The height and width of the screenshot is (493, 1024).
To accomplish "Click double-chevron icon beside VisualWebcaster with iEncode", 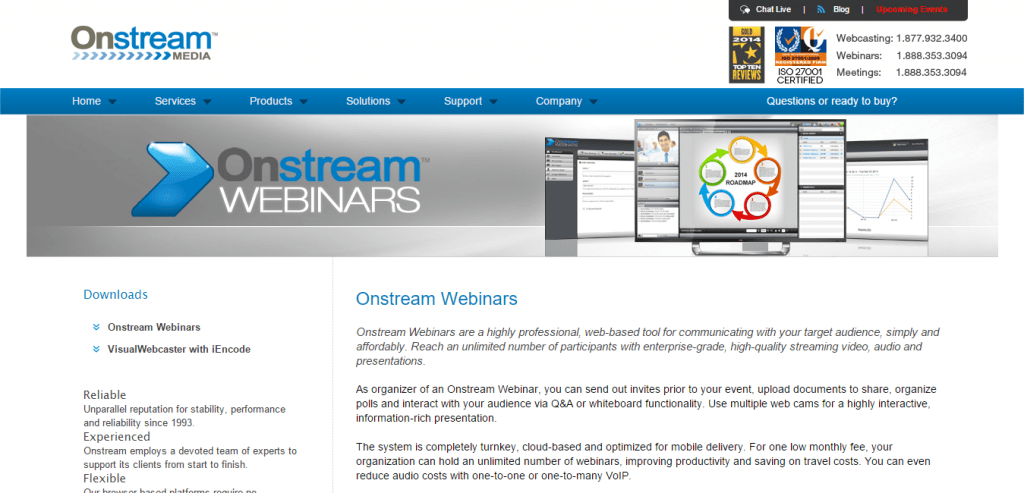I will 96,349.
